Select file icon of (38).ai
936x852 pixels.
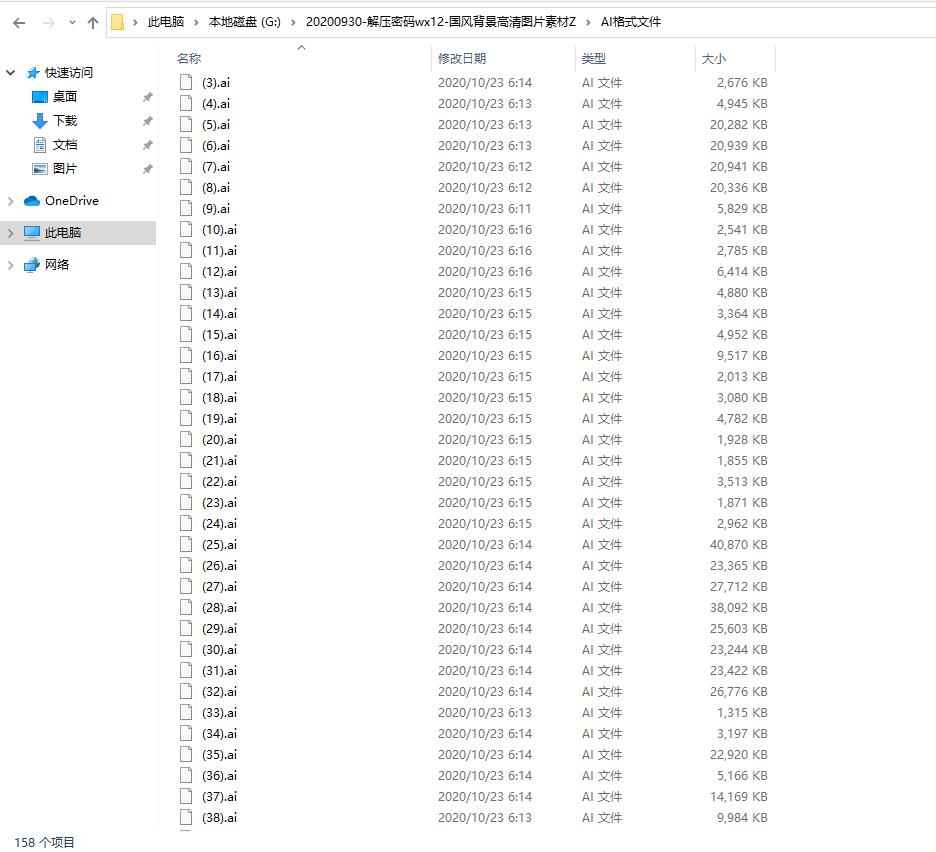[x=186, y=817]
